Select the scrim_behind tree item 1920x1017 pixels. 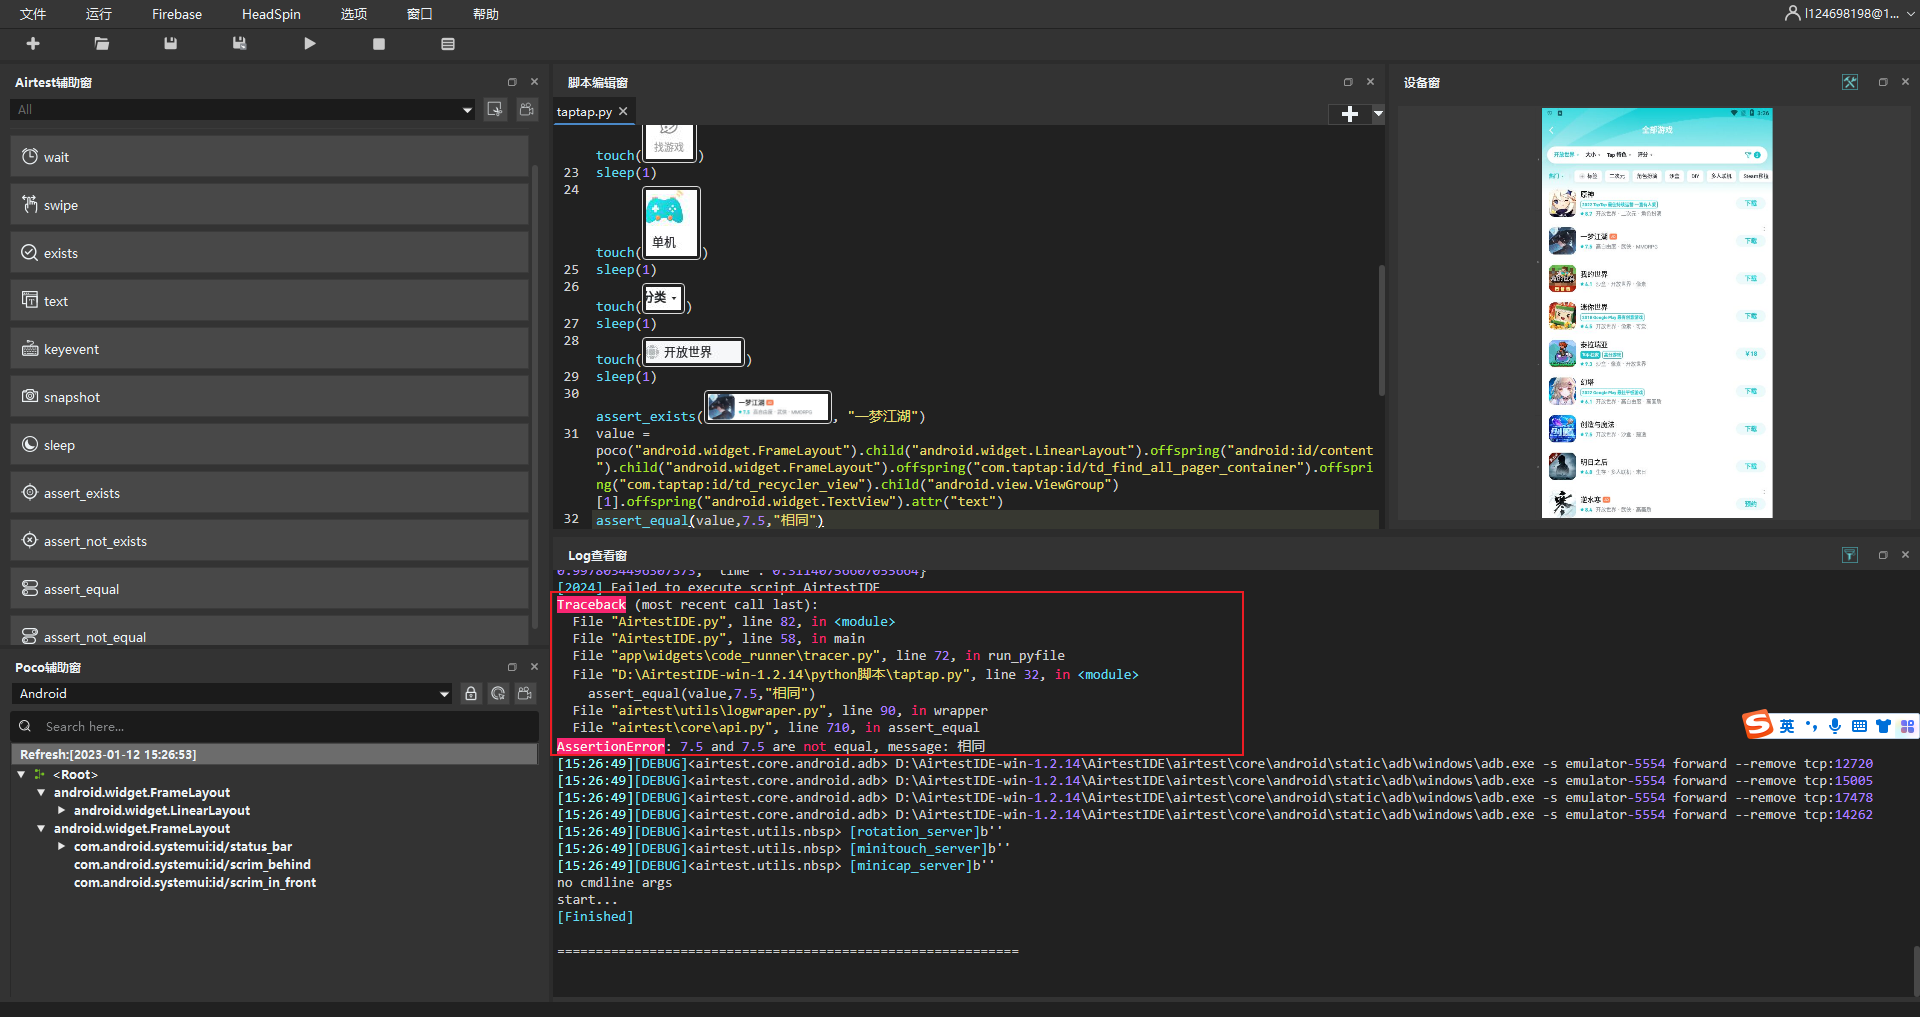(192, 865)
